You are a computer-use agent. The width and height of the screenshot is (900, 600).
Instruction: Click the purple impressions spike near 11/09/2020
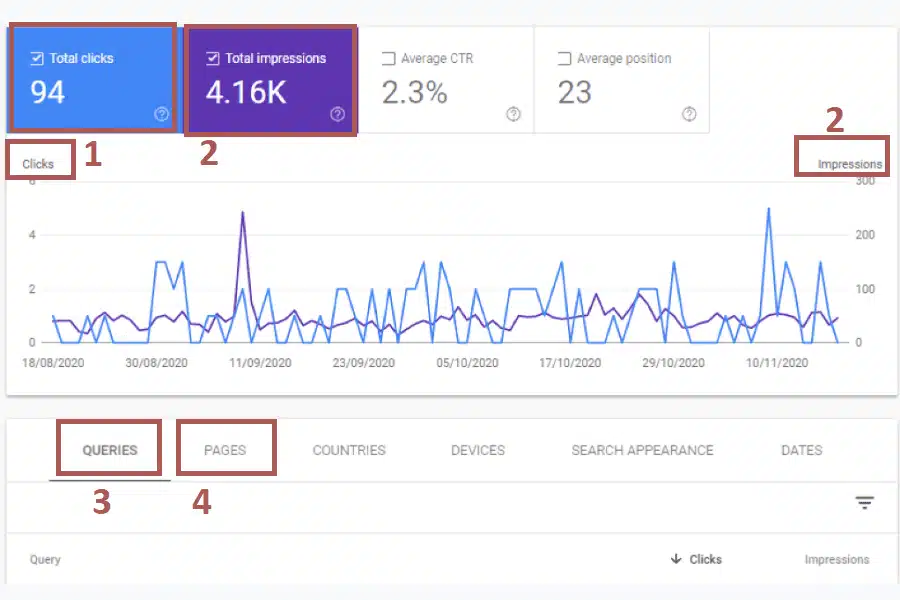tap(242, 213)
